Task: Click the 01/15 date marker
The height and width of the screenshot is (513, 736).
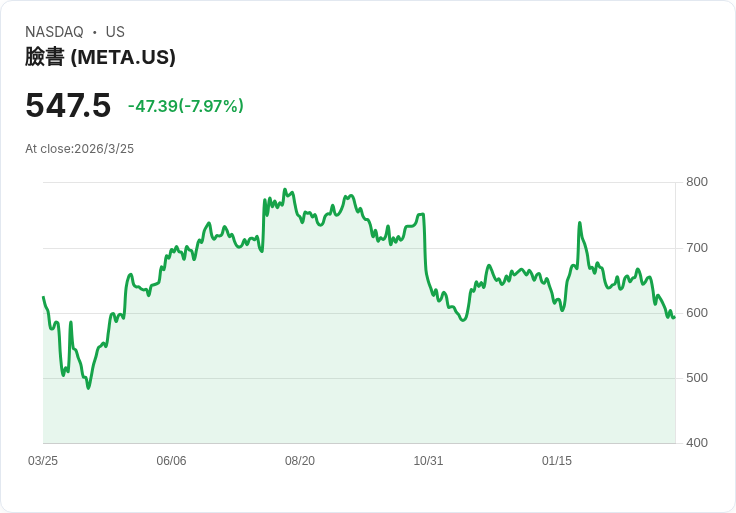Action: [557, 461]
